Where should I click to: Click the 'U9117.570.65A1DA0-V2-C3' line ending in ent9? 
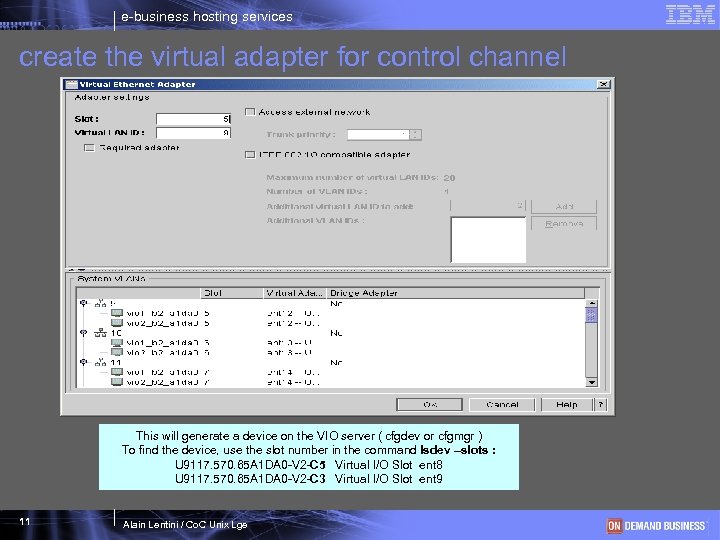click(x=309, y=479)
